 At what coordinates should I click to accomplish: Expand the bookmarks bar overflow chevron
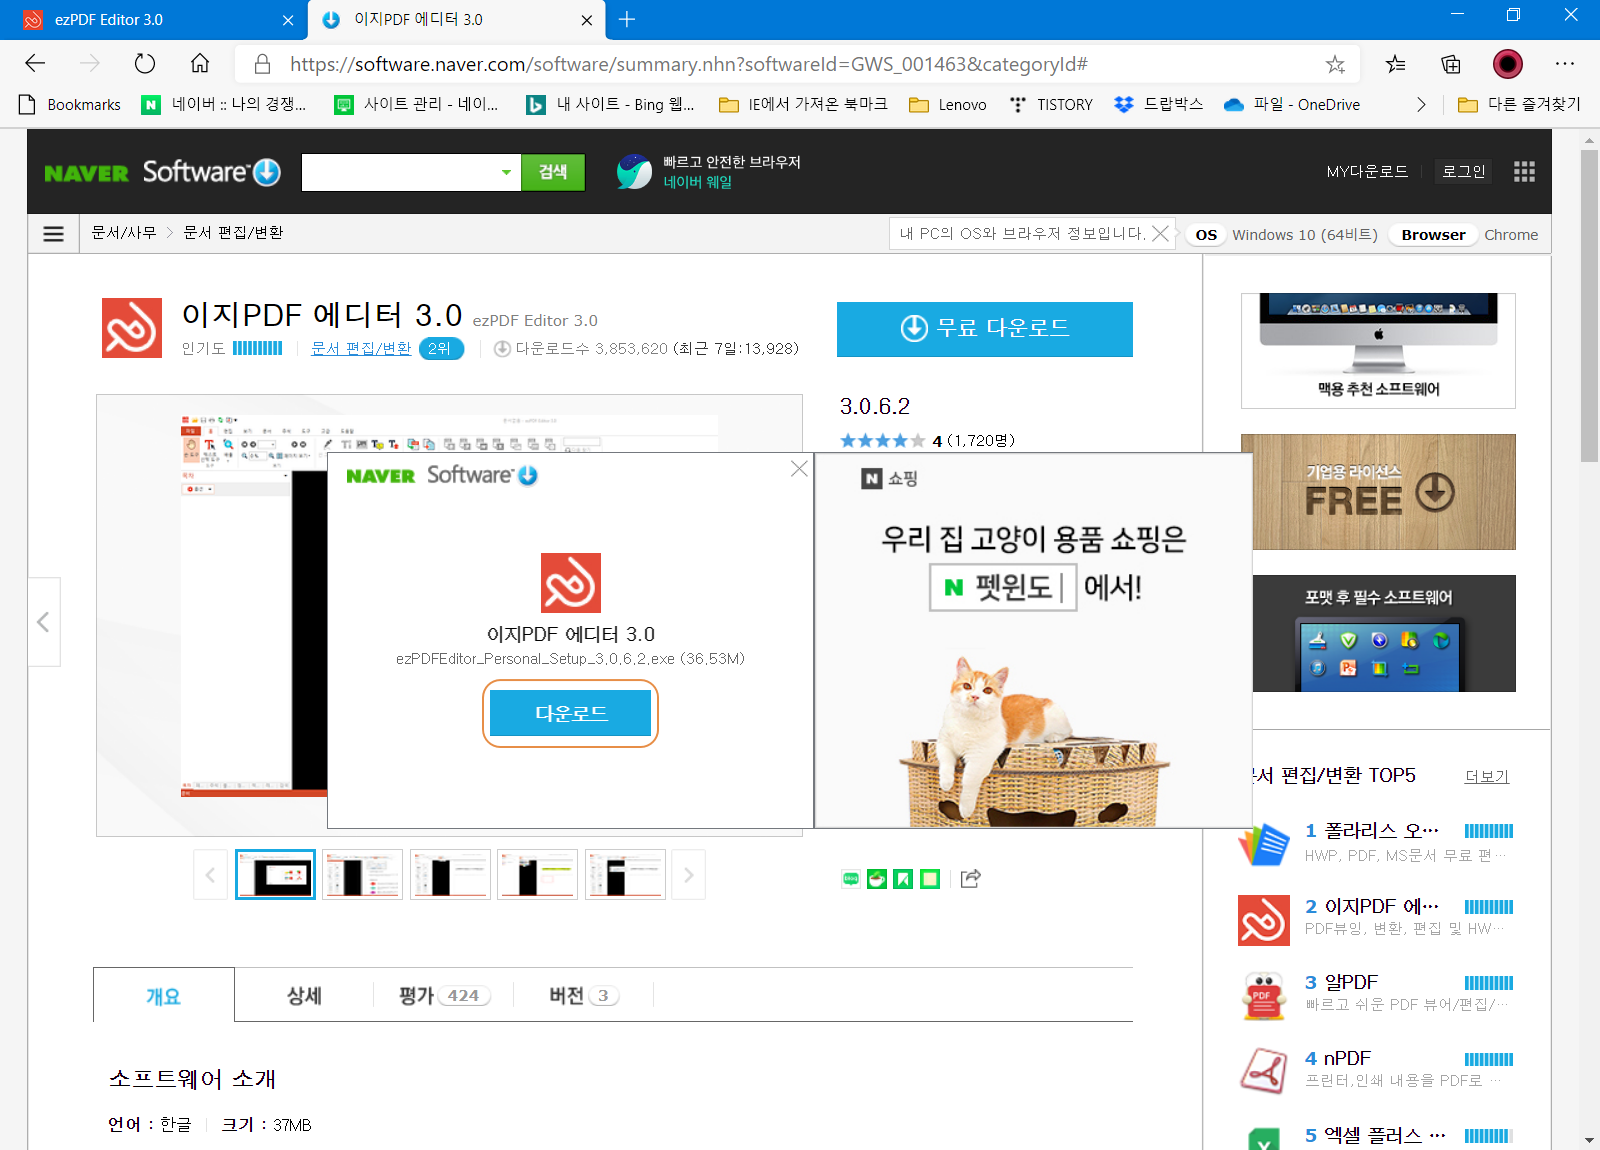coord(1421,104)
